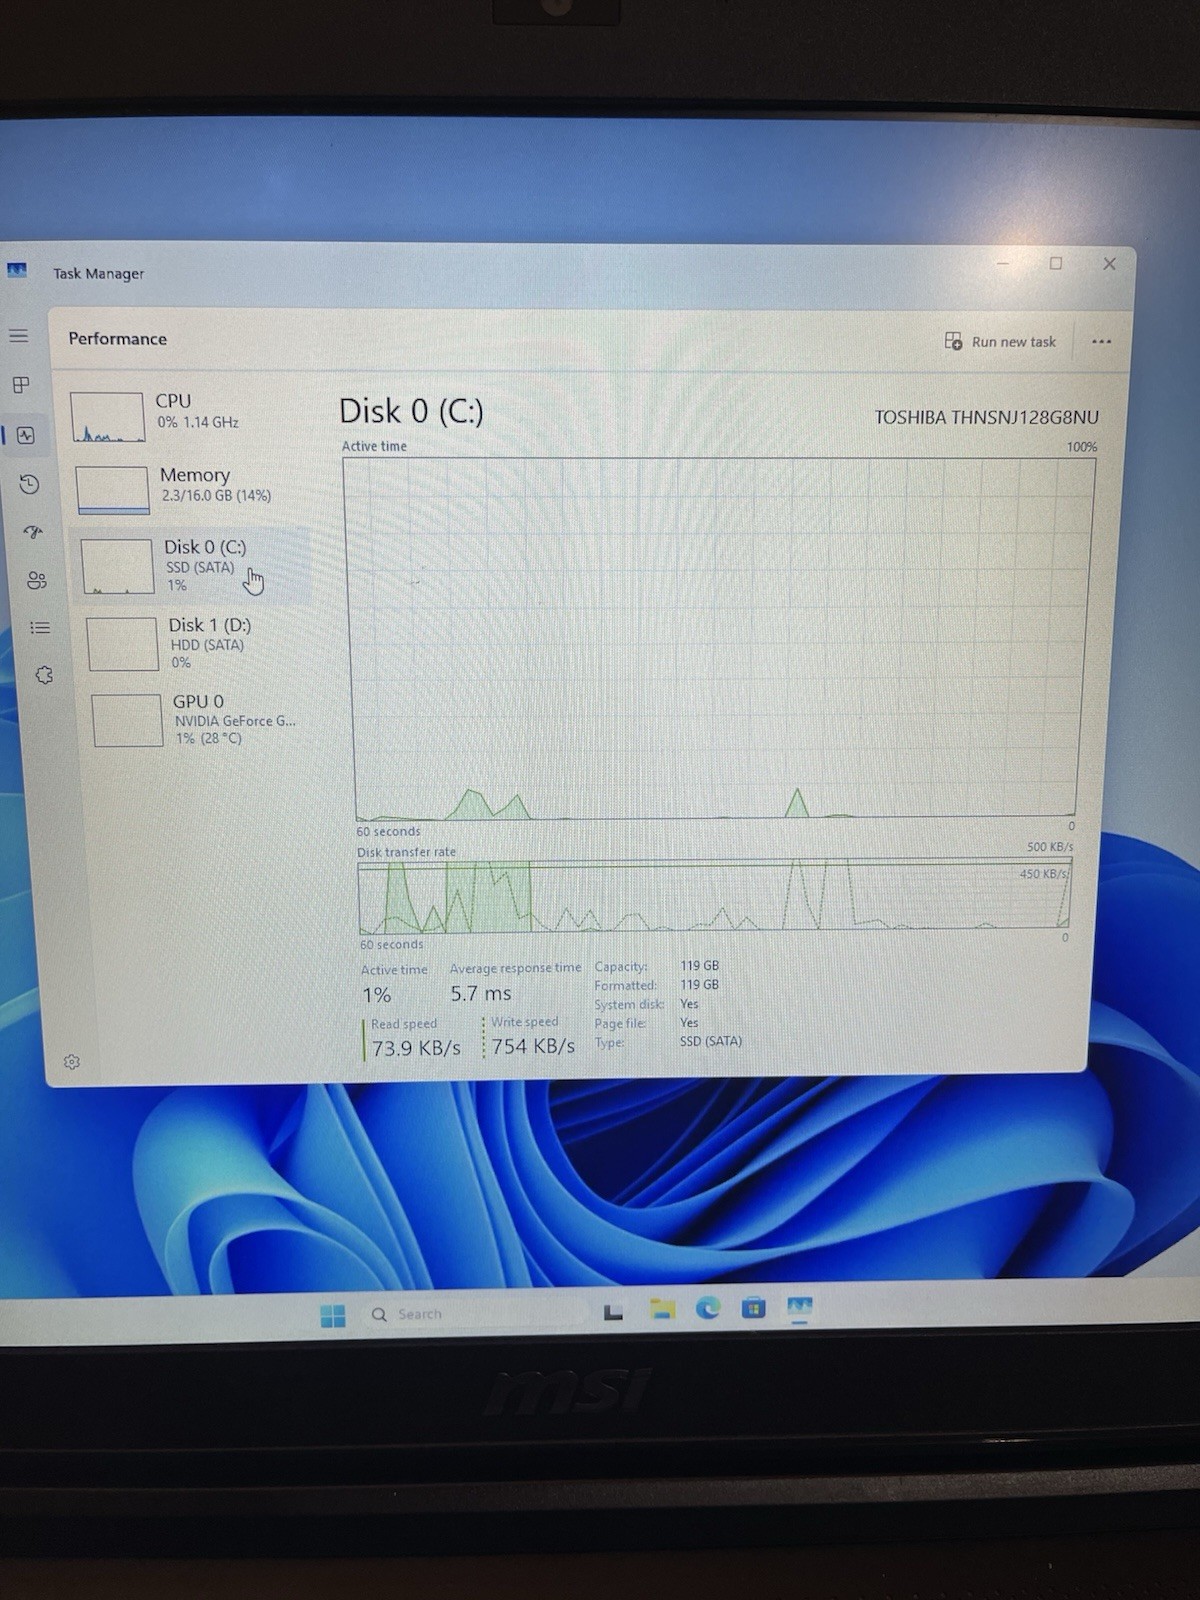Image resolution: width=1200 pixels, height=1600 pixels.
Task: Click the taskbar Search box
Action: 475,1314
